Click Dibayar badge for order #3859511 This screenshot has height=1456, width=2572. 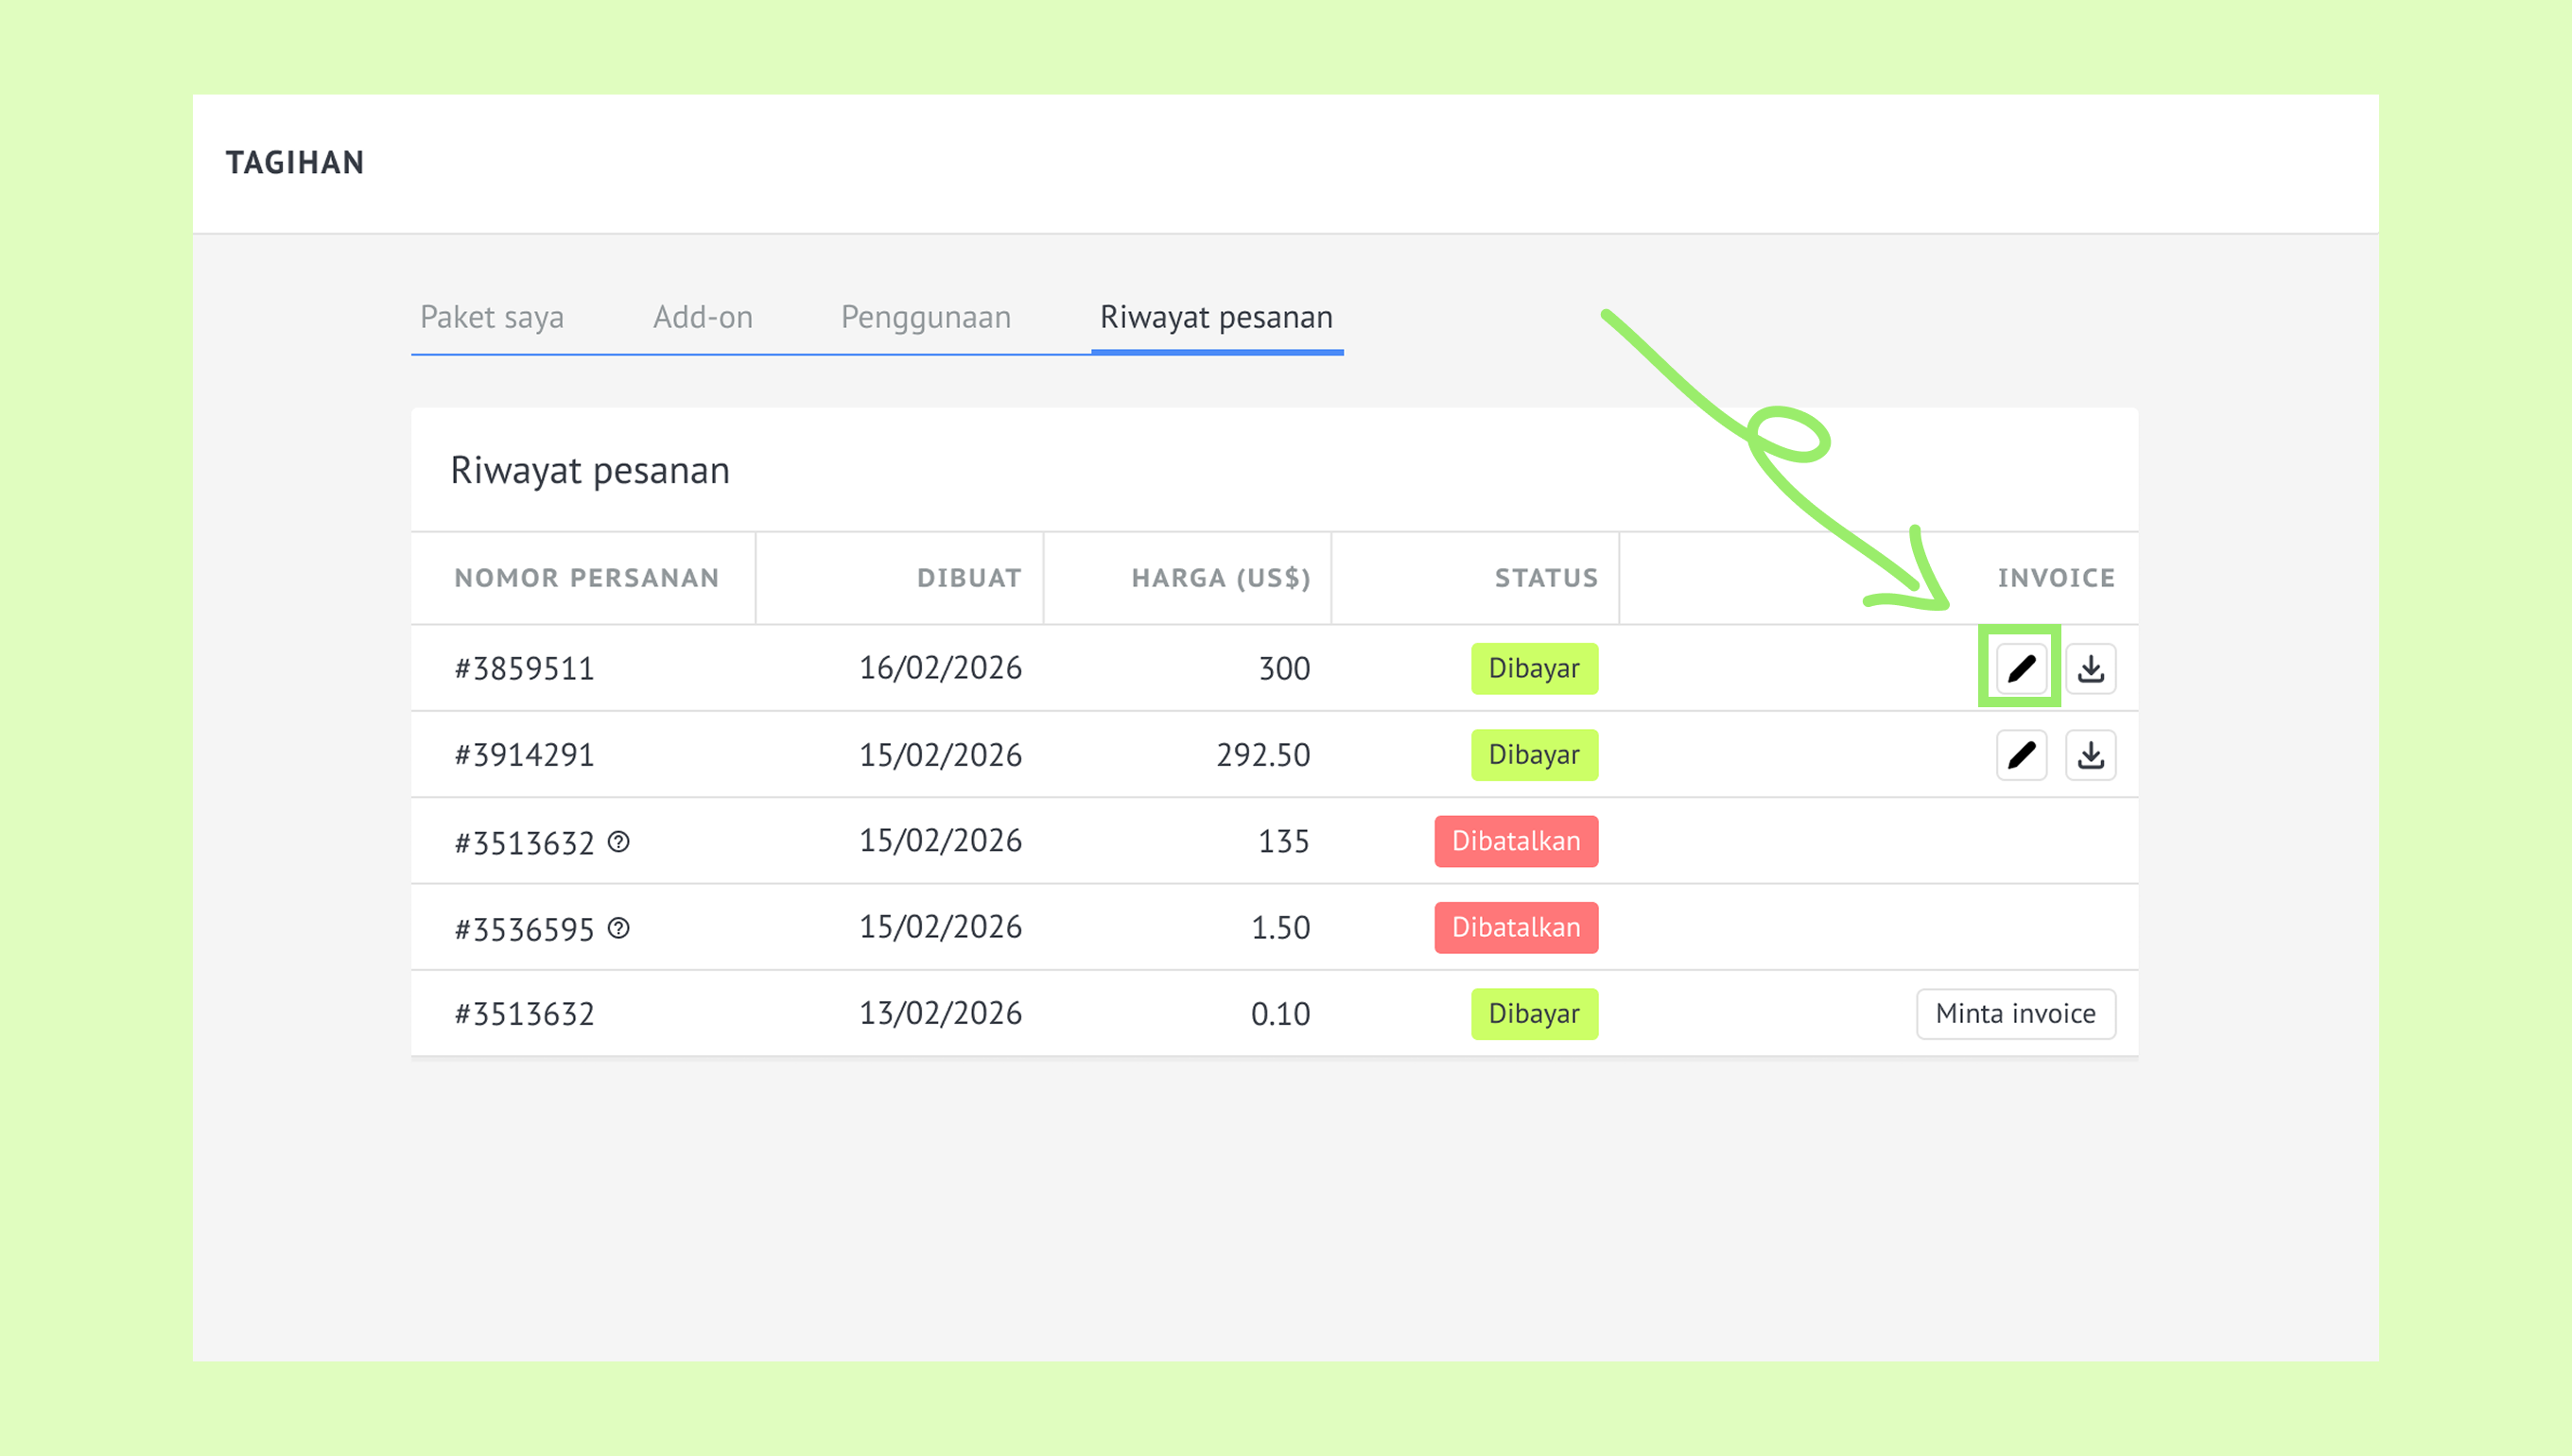pyautogui.click(x=1534, y=668)
